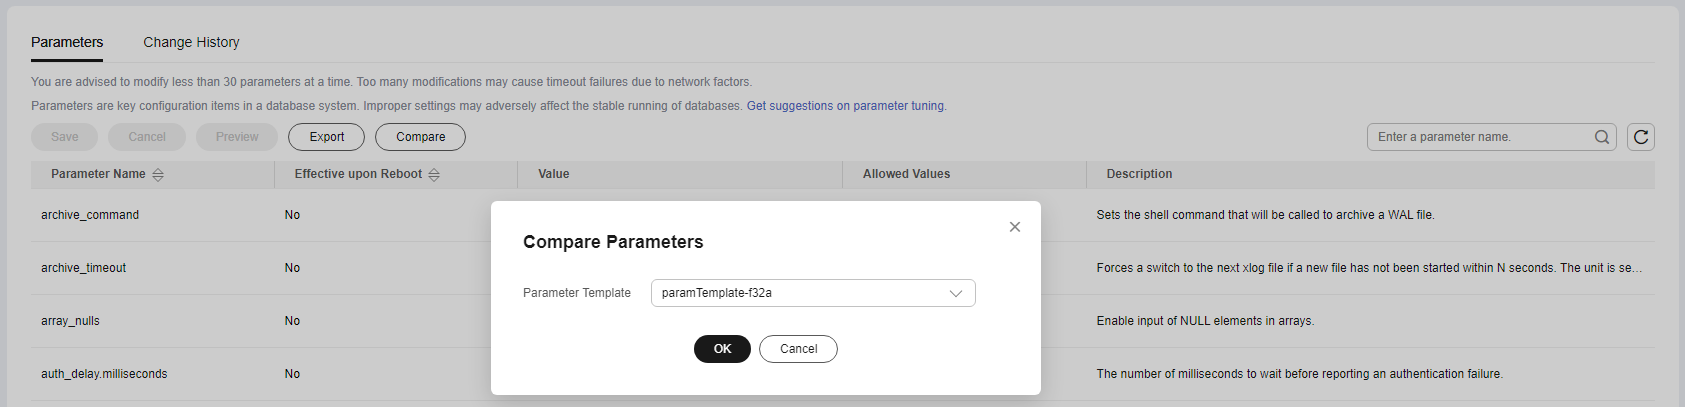Confirm comparison with OK button

(722, 349)
